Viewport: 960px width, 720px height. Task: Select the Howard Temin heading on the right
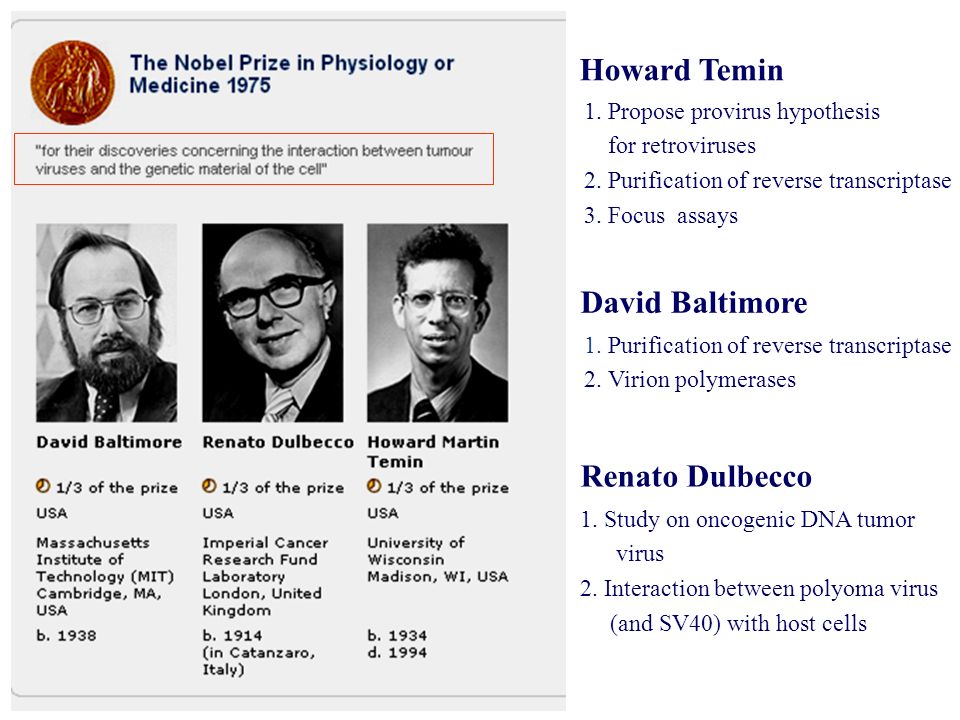click(682, 70)
